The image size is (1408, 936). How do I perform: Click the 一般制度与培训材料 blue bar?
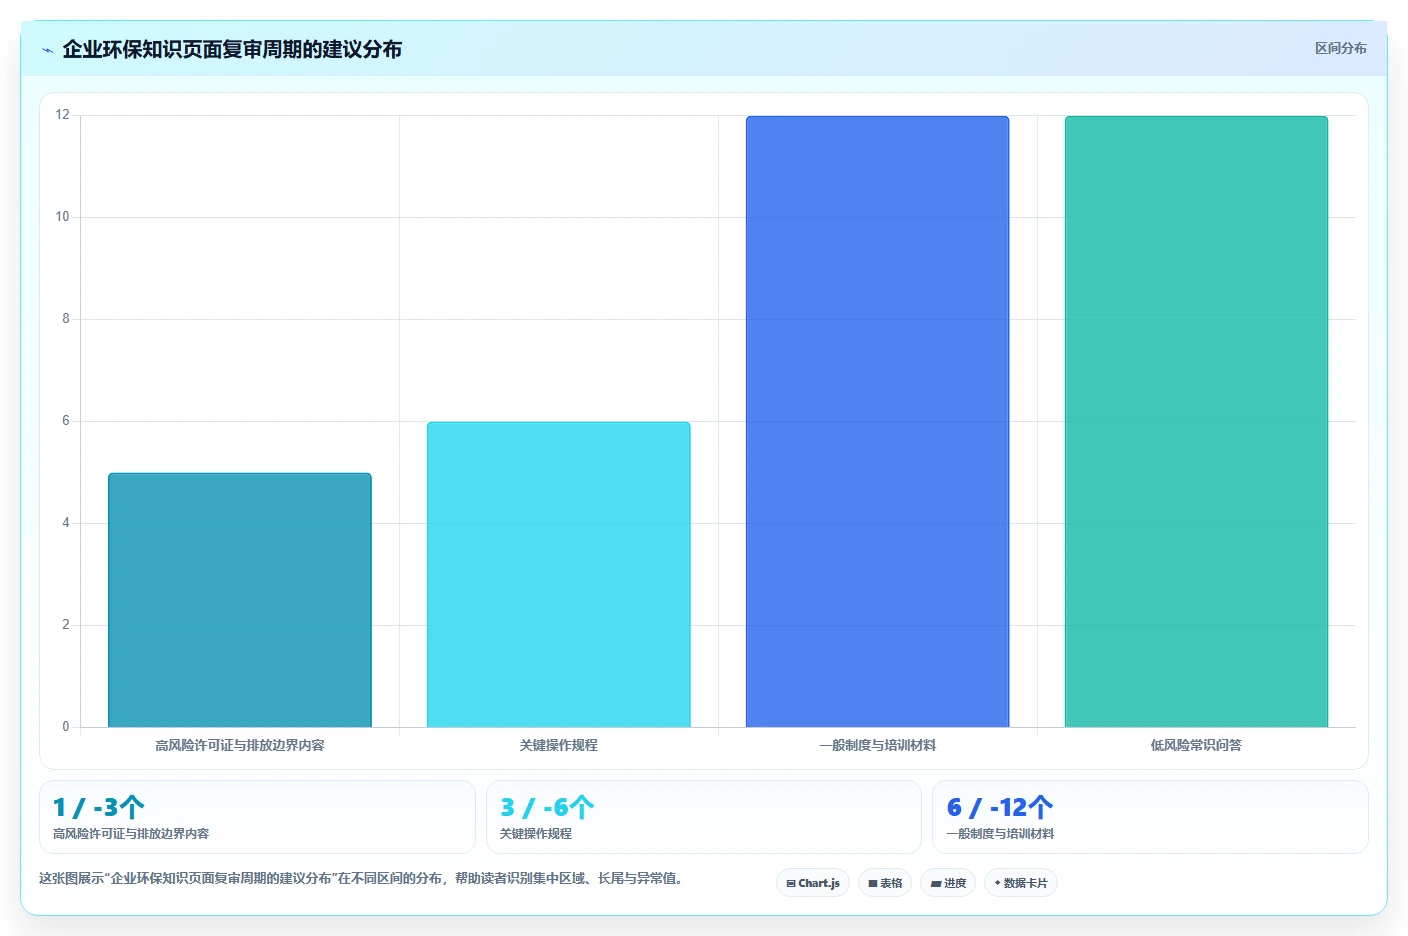[x=877, y=421]
